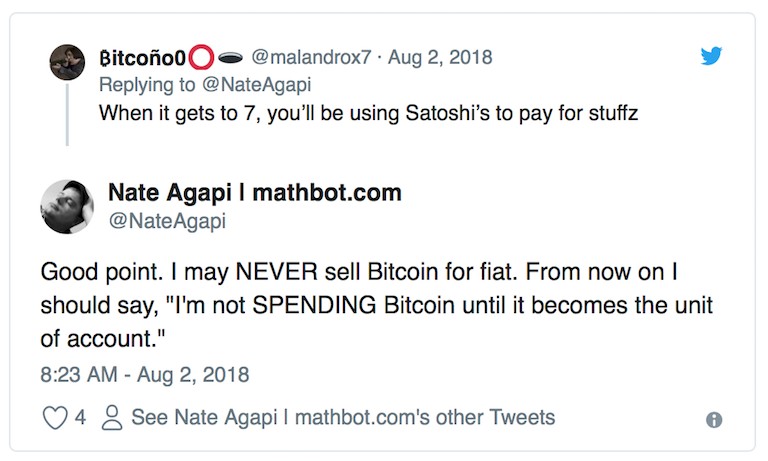Screen dimensions: 768x461
Task: Like the tweet with the heart icon
Action: [54, 418]
